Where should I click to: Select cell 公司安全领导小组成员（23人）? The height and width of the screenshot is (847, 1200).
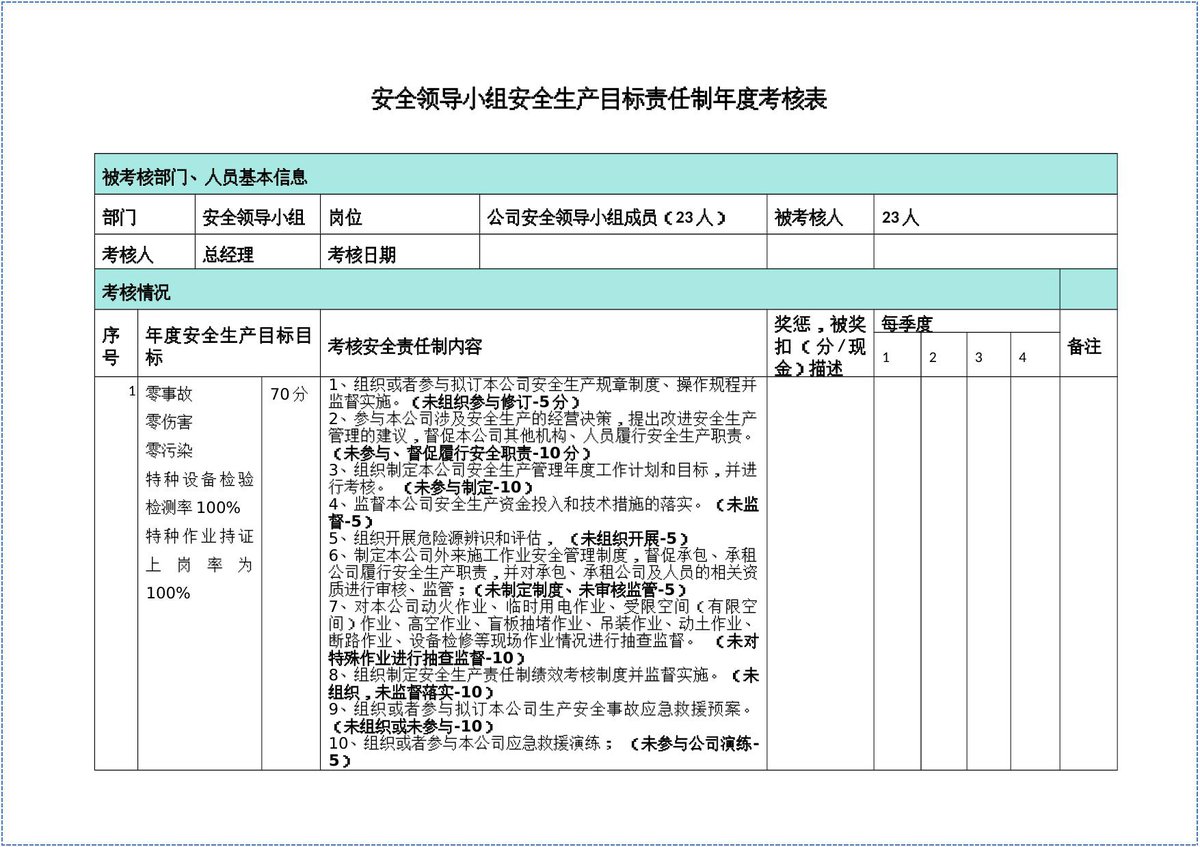click(x=623, y=215)
